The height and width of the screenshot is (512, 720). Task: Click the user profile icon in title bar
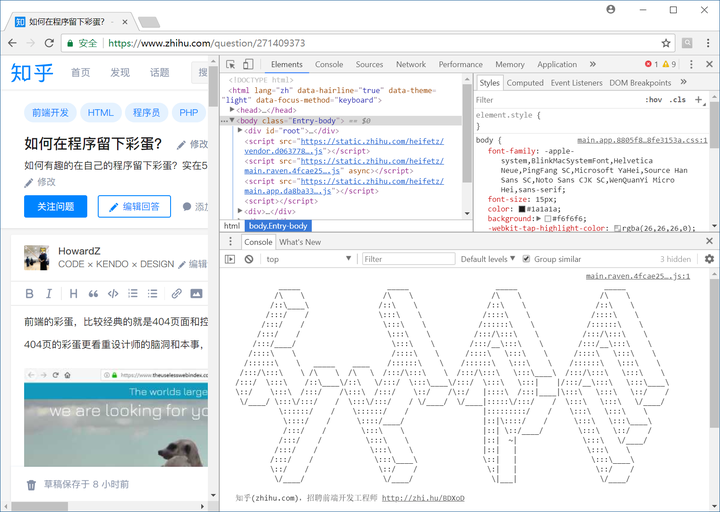coord(611,9)
